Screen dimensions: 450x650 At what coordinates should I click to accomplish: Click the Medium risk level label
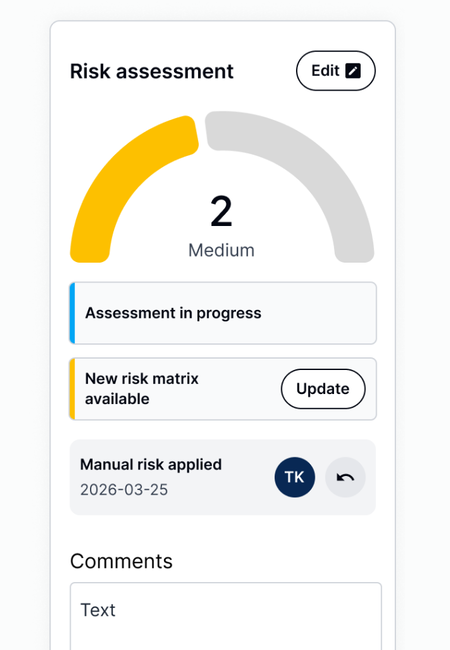tap(221, 250)
